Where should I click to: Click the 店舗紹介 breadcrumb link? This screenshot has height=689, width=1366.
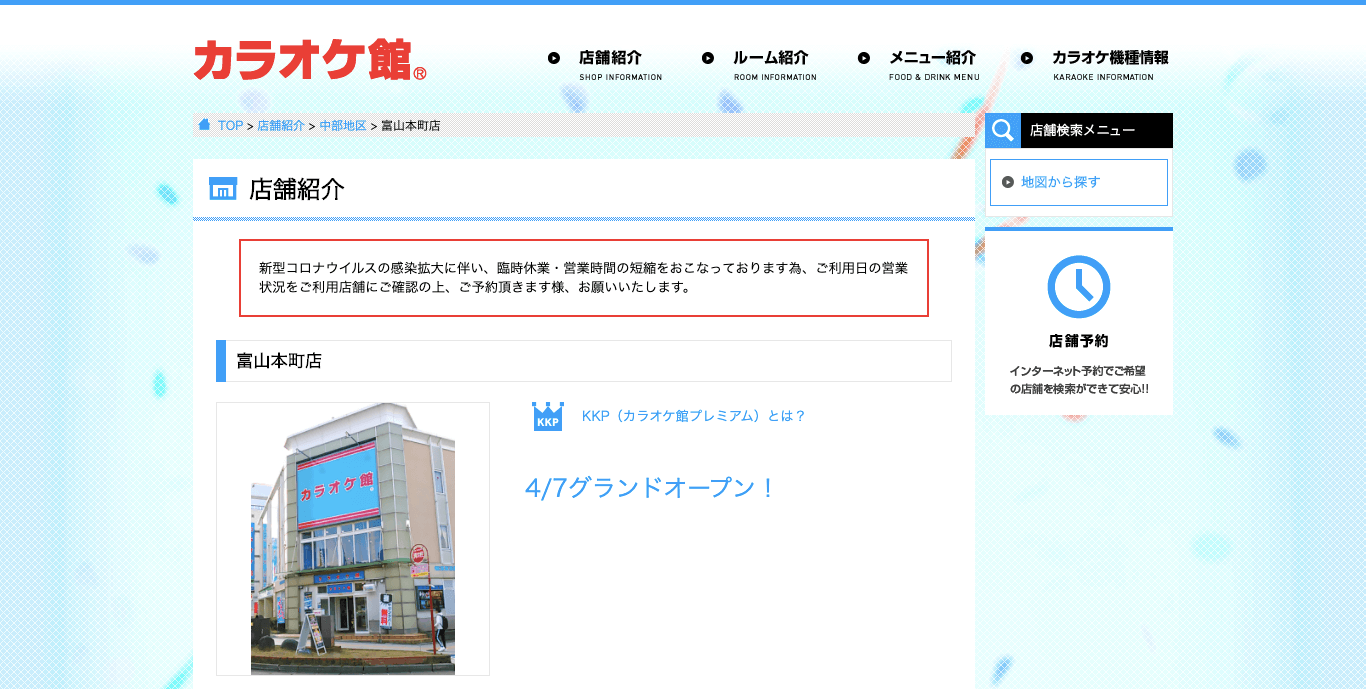coord(281,126)
